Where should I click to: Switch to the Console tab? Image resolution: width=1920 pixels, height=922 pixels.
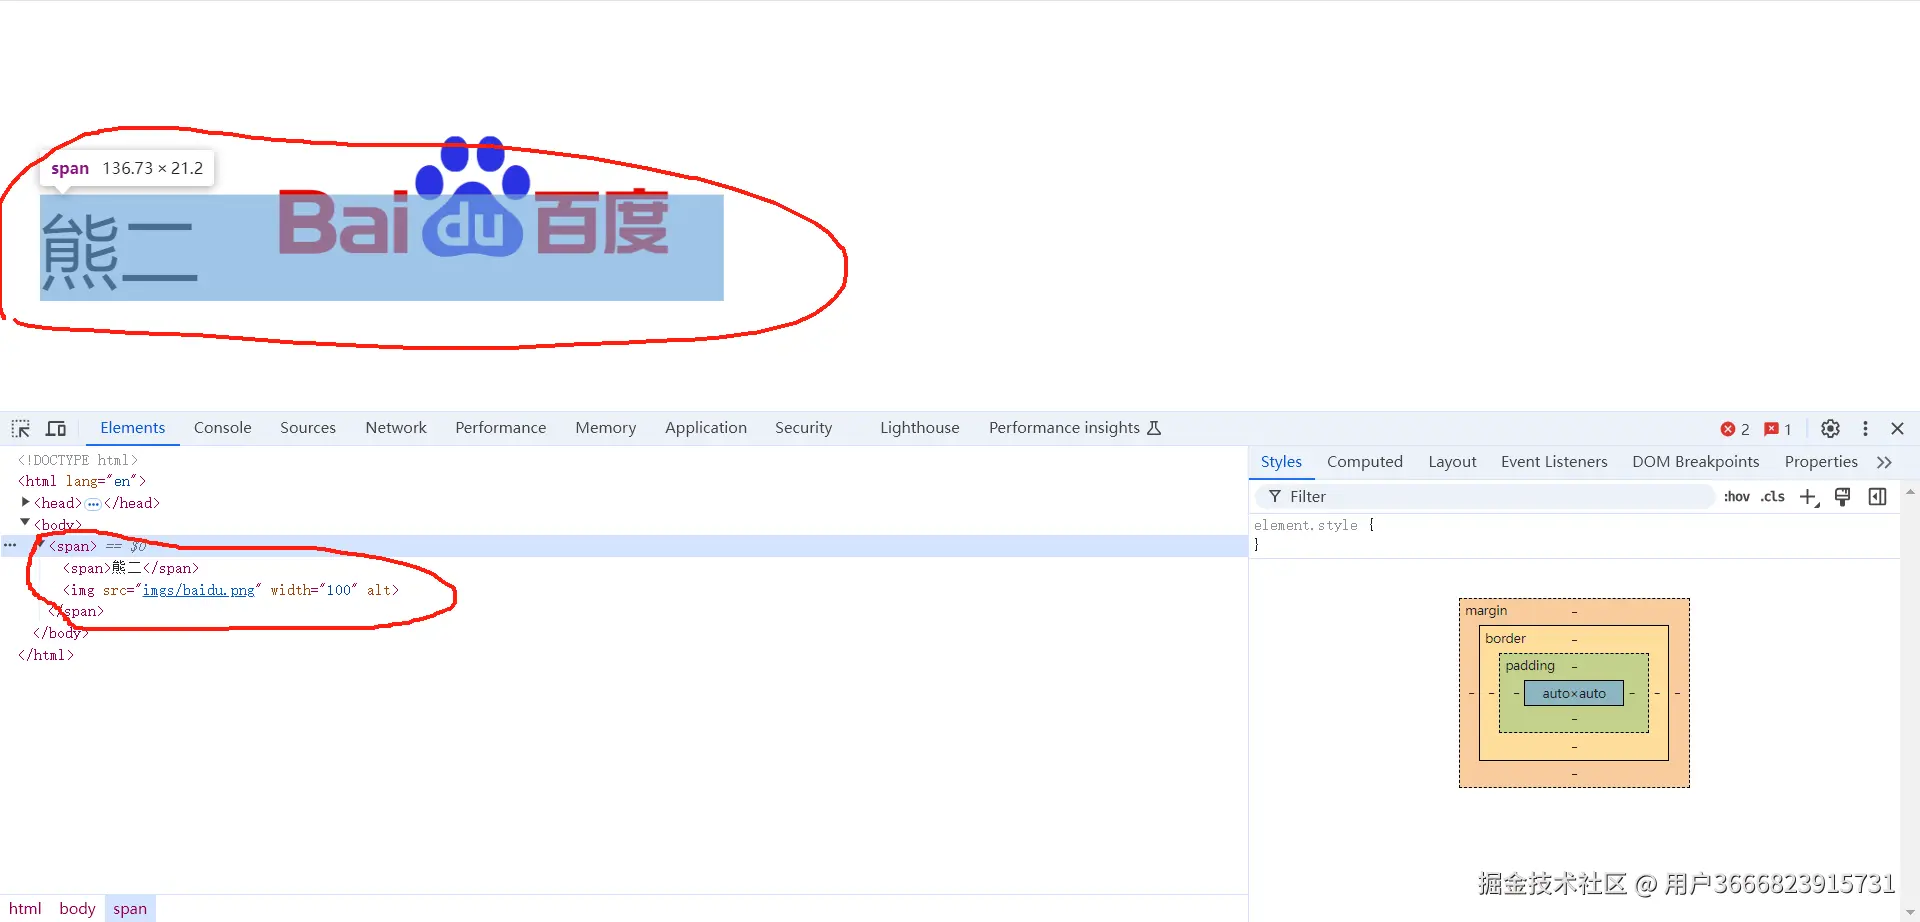tap(223, 428)
